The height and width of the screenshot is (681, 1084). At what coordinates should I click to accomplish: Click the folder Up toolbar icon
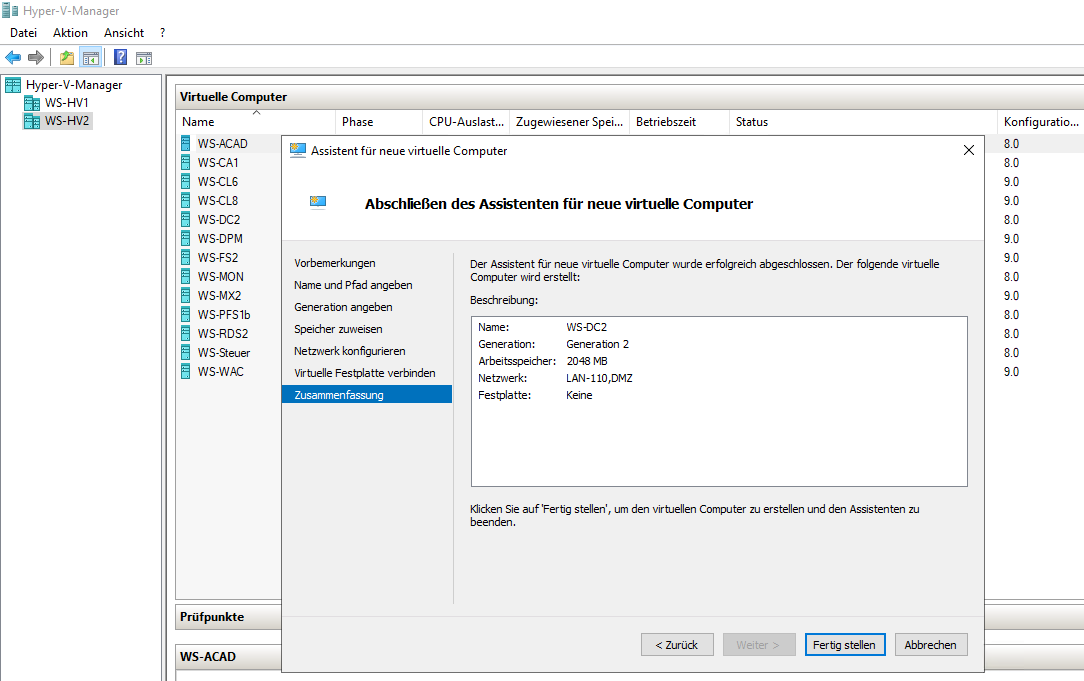coord(66,57)
